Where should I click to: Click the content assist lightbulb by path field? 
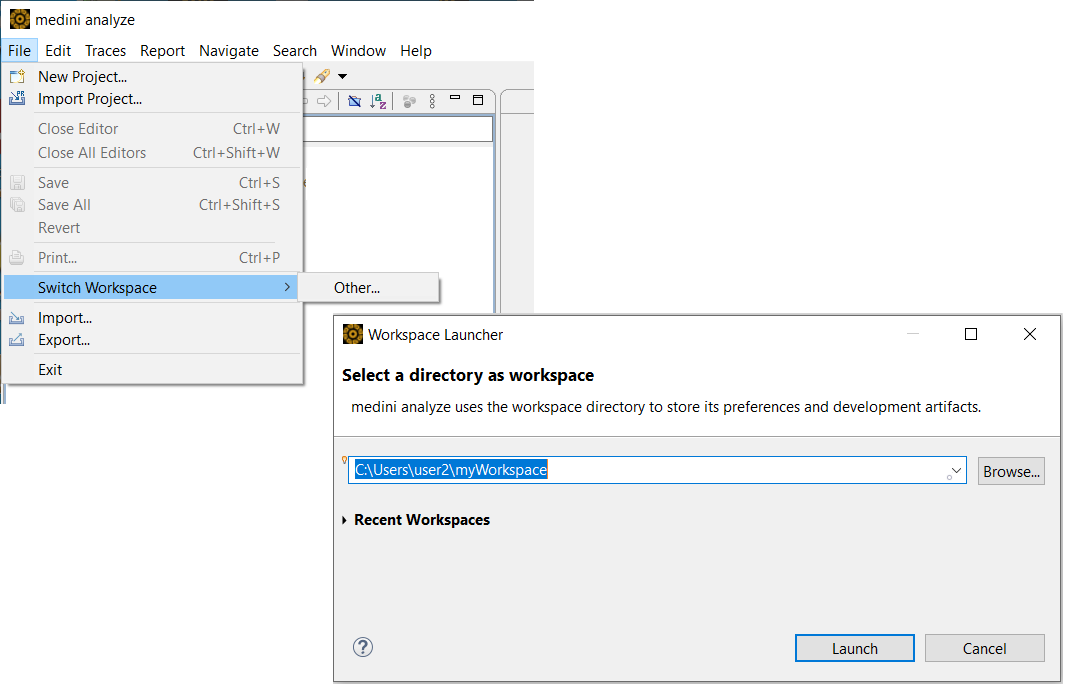pos(345,460)
